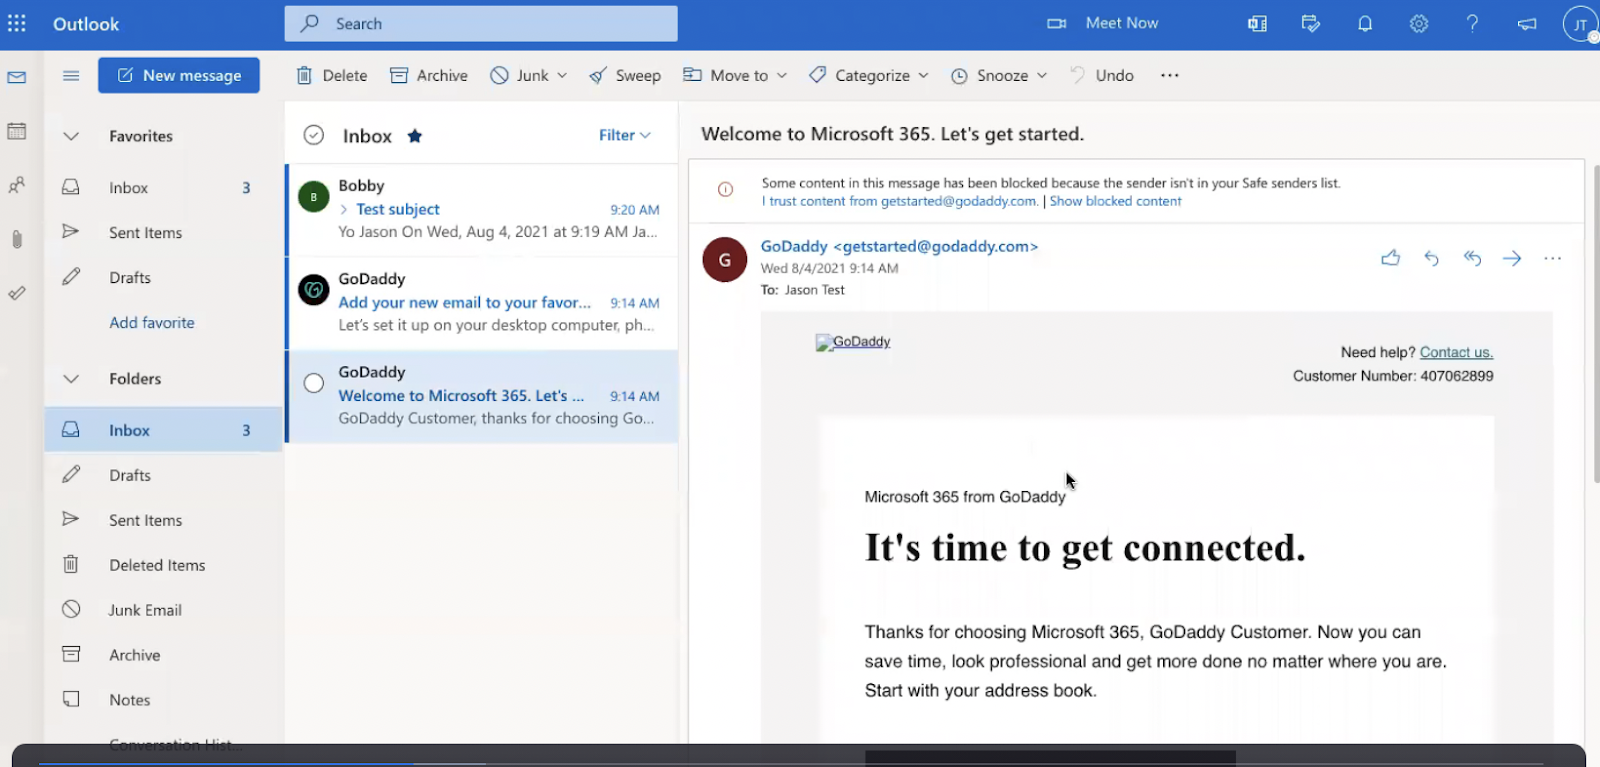Select the Bobby message via avatar
The image size is (1600, 767).
(x=314, y=197)
